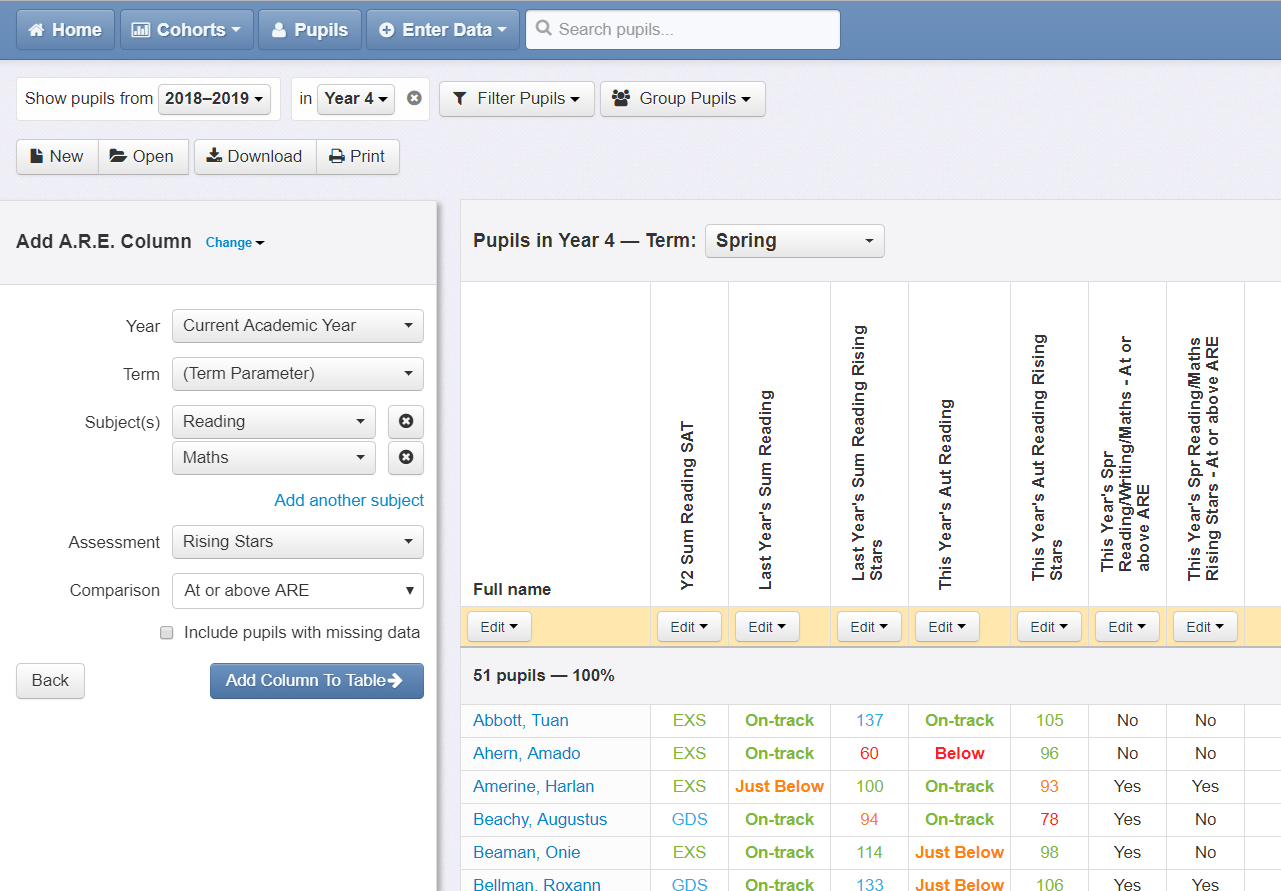Open pupil Amerine, Harlan
This screenshot has width=1281, height=891.
pos(534,787)
